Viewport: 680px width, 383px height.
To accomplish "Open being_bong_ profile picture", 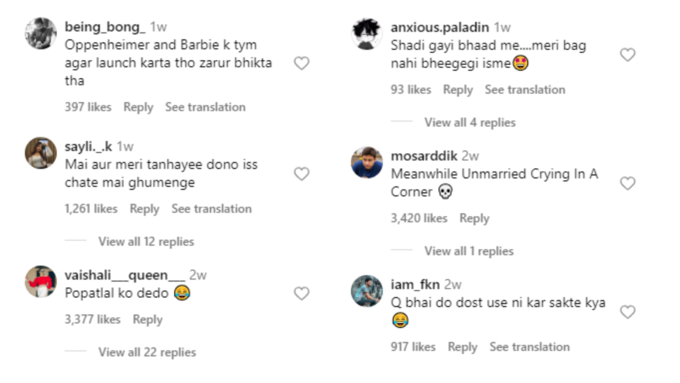I will (x=41, y=33).
